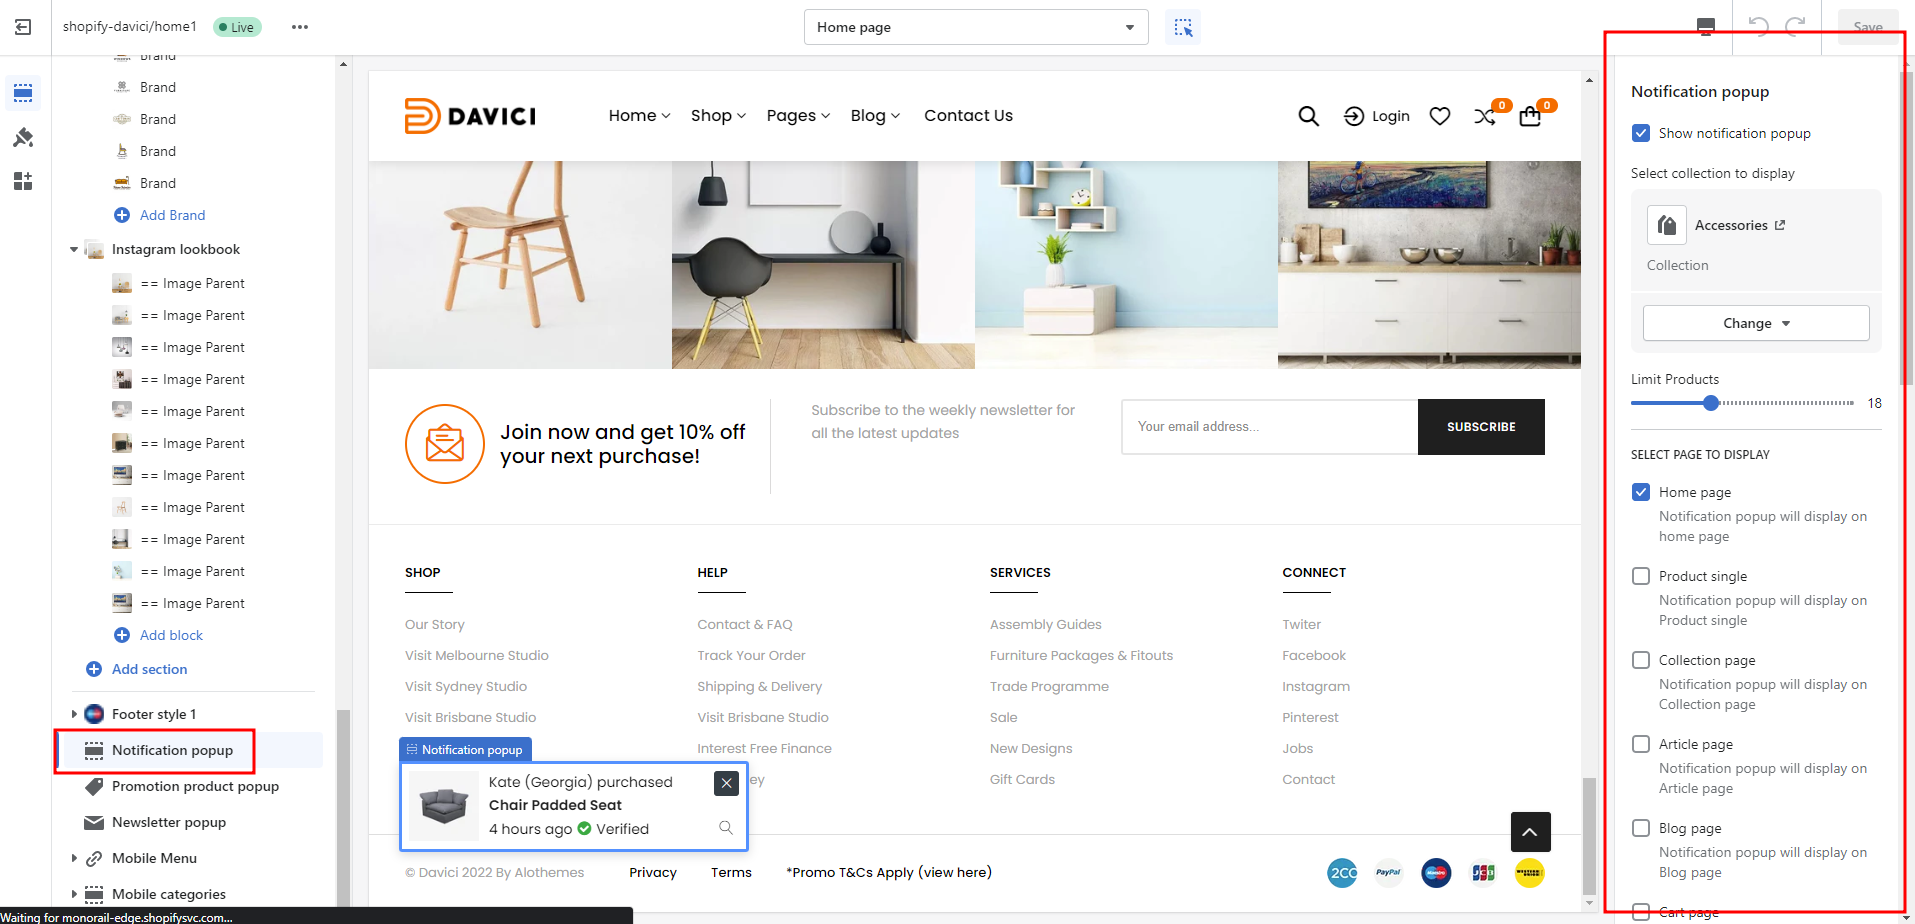
Task: Expand the Footer style 1 section
Action: (x=74, y=714)
